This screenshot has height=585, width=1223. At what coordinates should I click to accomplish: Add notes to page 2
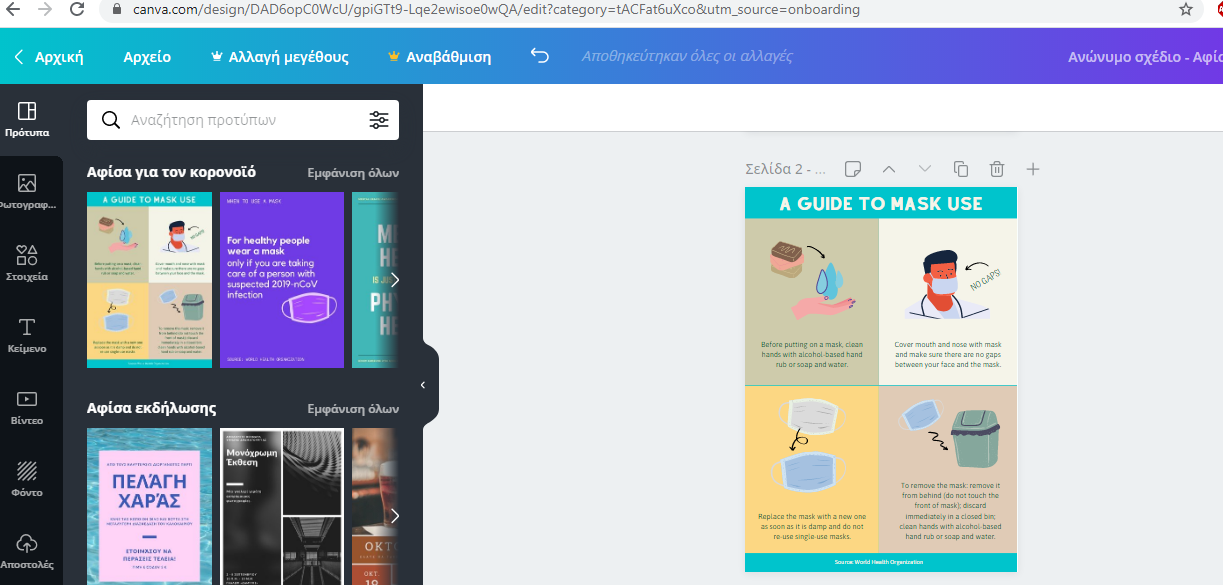coord(852,169)
